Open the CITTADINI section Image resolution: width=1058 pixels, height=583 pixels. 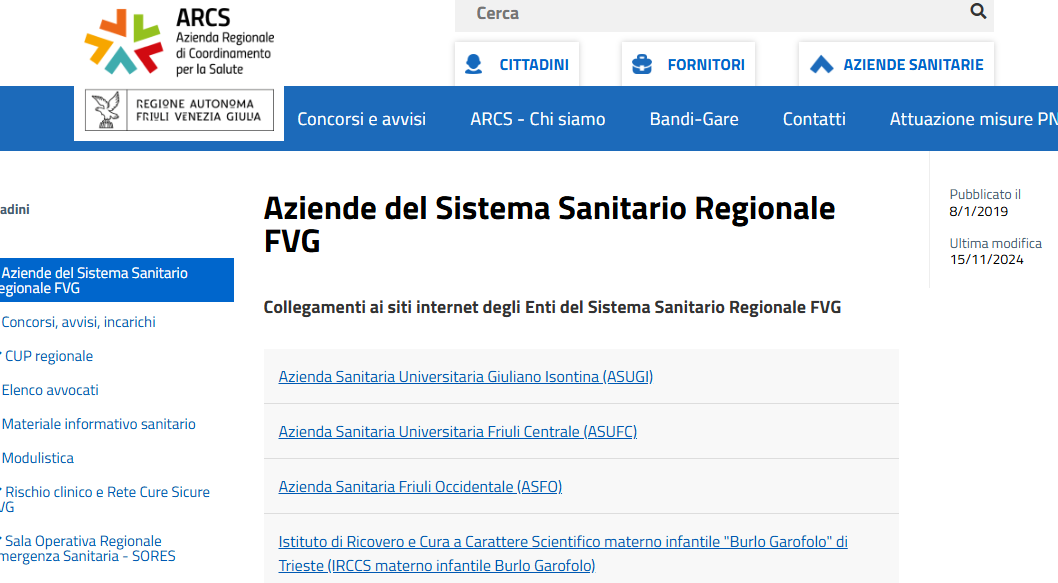[517, 64]
